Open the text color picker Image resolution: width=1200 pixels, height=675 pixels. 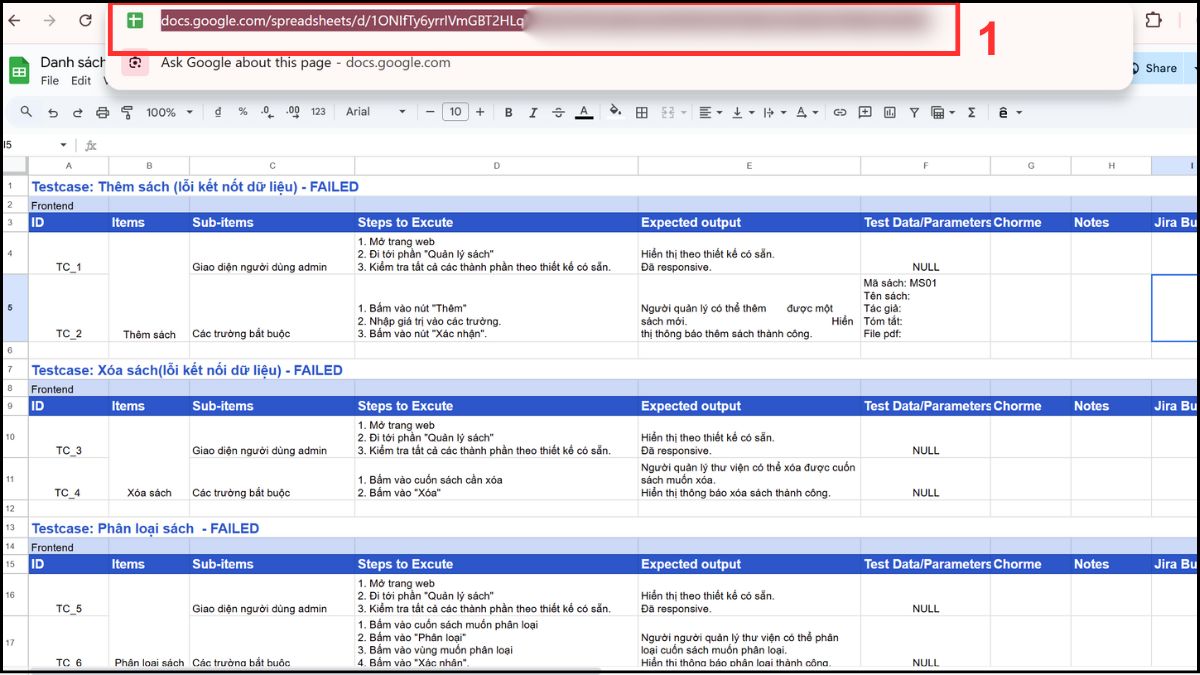pos(583,112)
